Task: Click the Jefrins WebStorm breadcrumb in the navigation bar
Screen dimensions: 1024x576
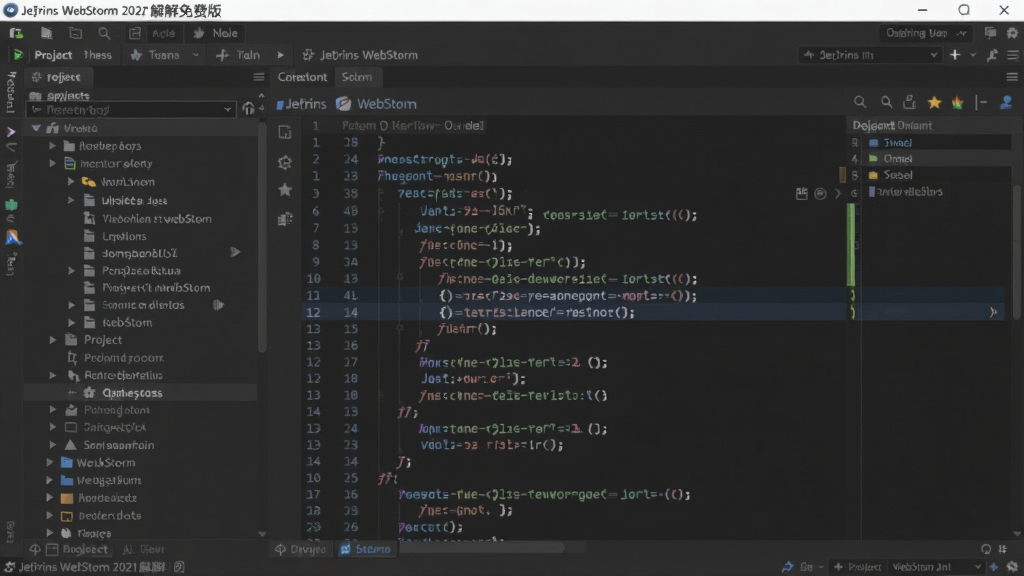Action: 360,55
